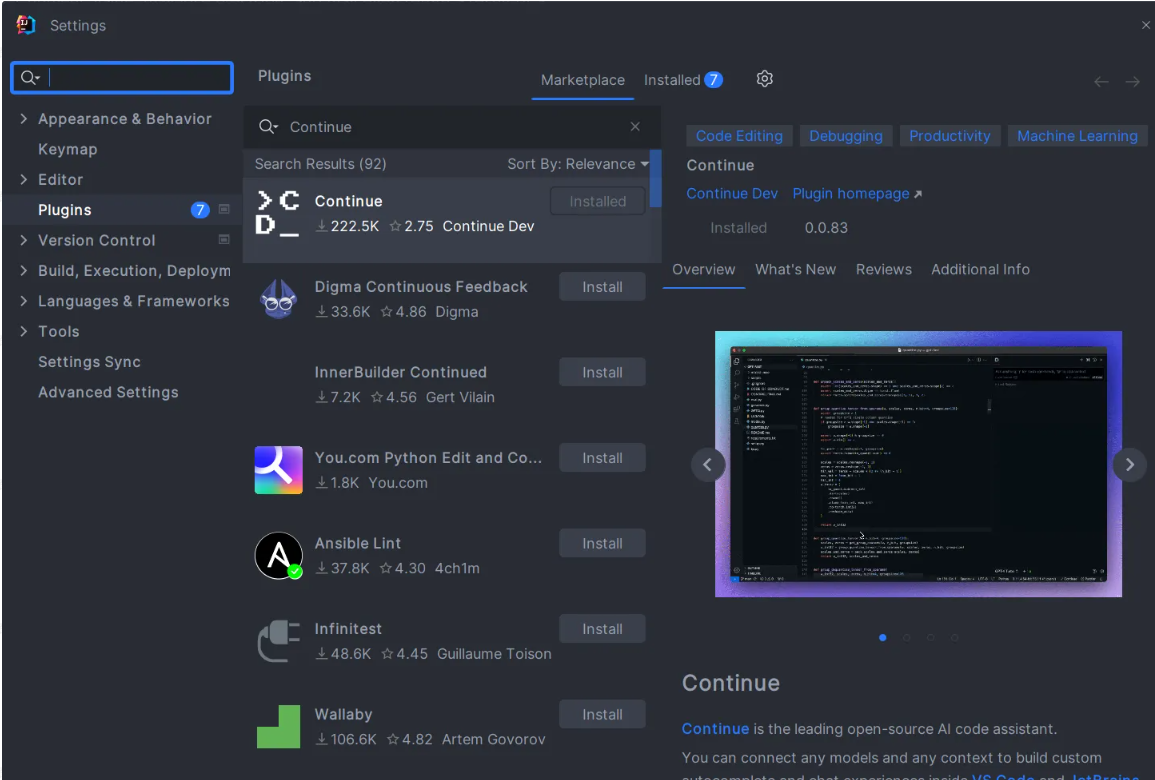Click the Continue plugin screenshot preview
This screenshot has width=1155, height=780.
coord(918,464)
